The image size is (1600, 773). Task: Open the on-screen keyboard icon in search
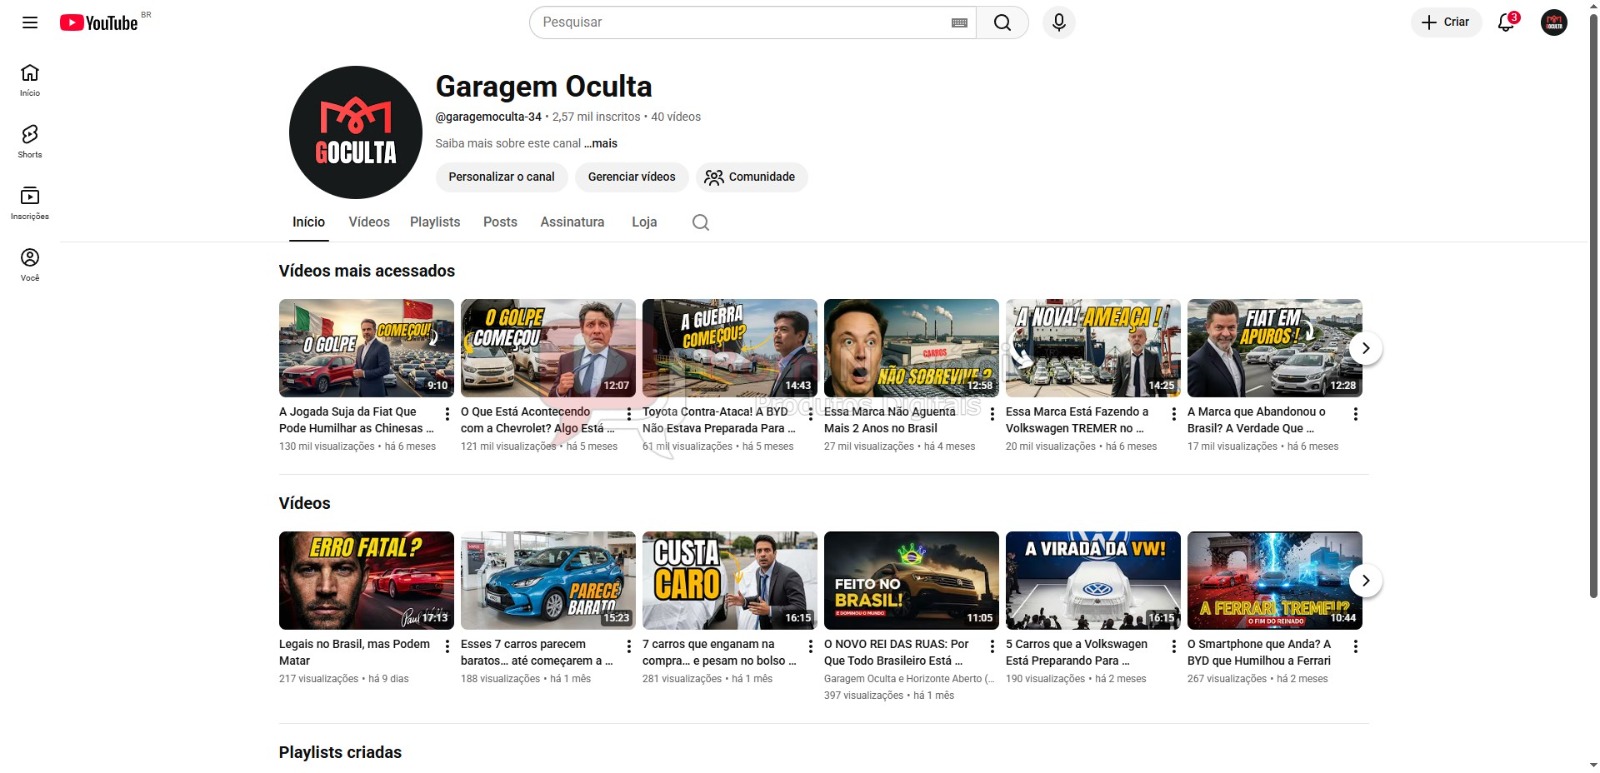click(x=959, y=22)
